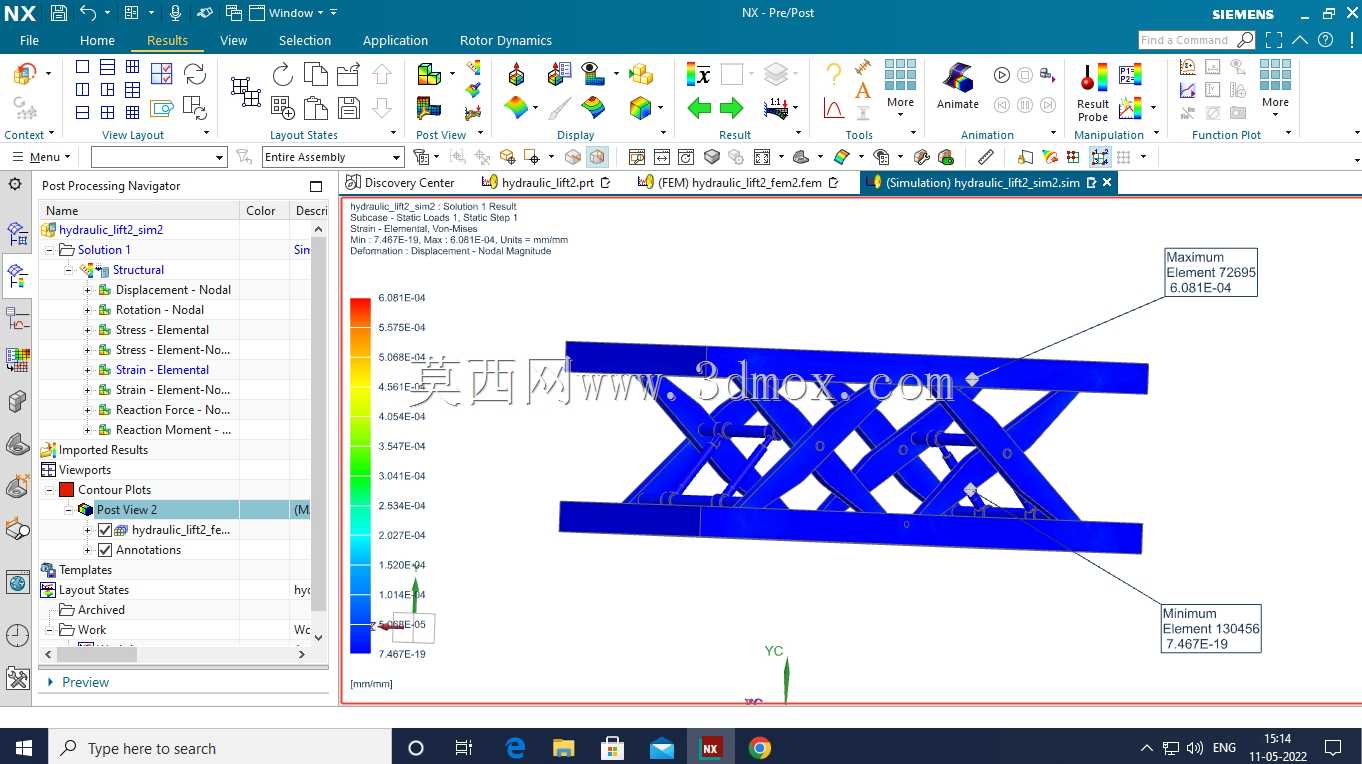Viewport: 1362px width, 764px height.
Task: Open File Explorer from the taskbar
Action: click(x=564, y=748)
